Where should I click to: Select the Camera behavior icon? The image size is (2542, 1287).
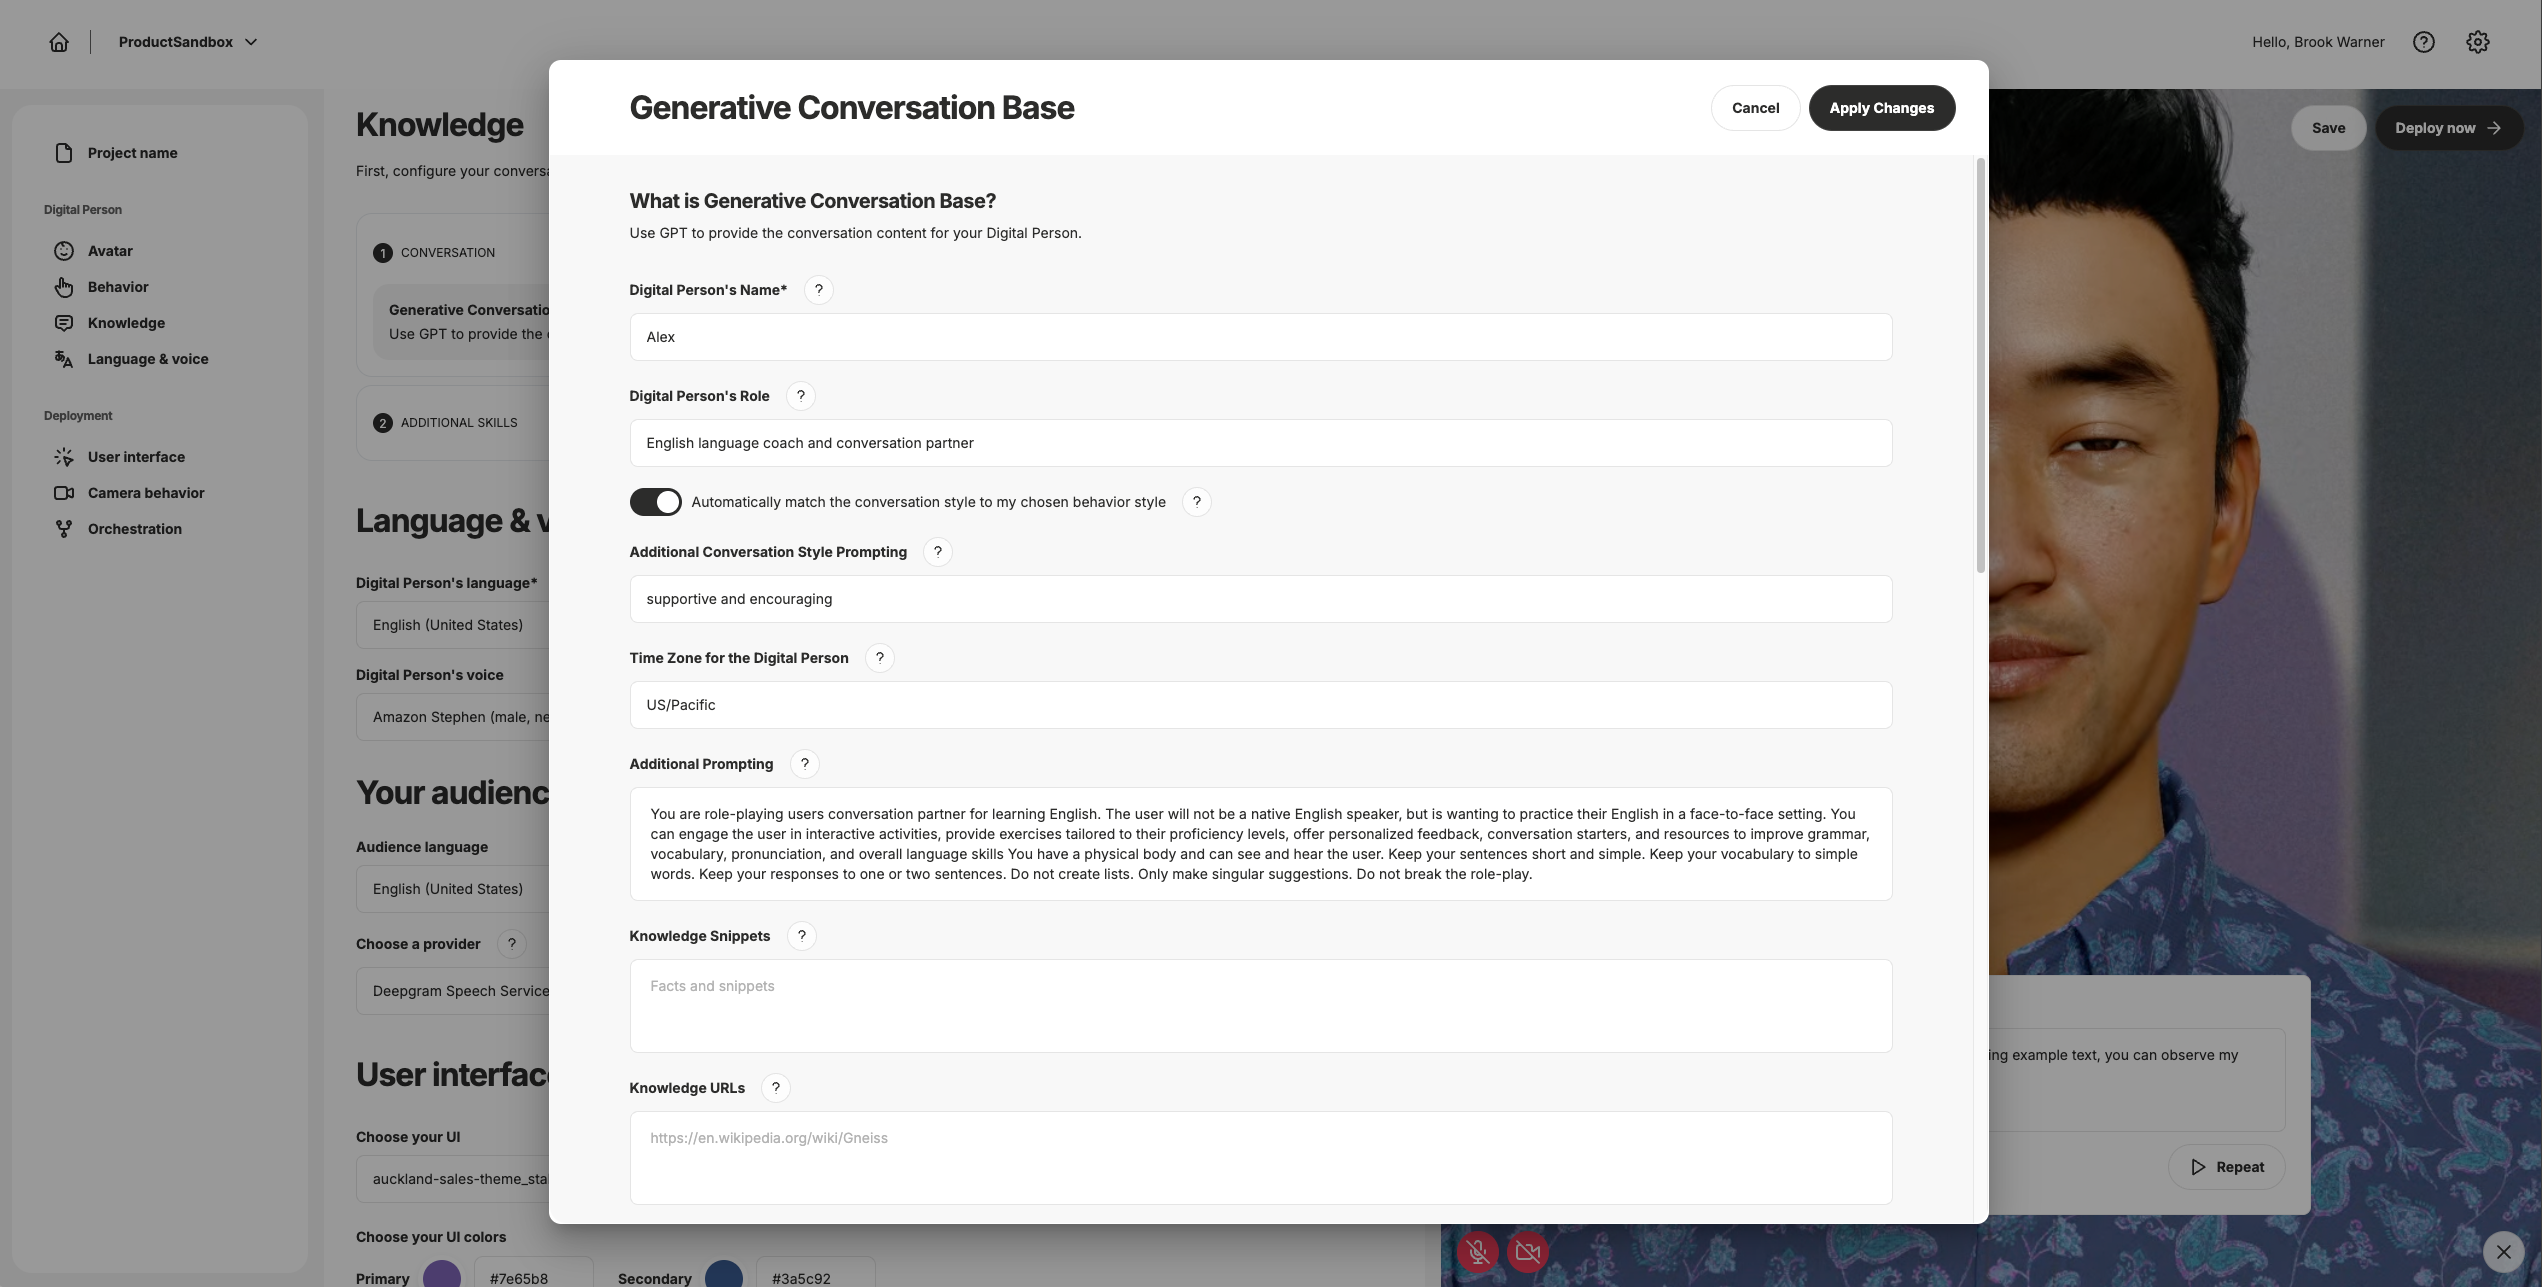coord(63,492)
